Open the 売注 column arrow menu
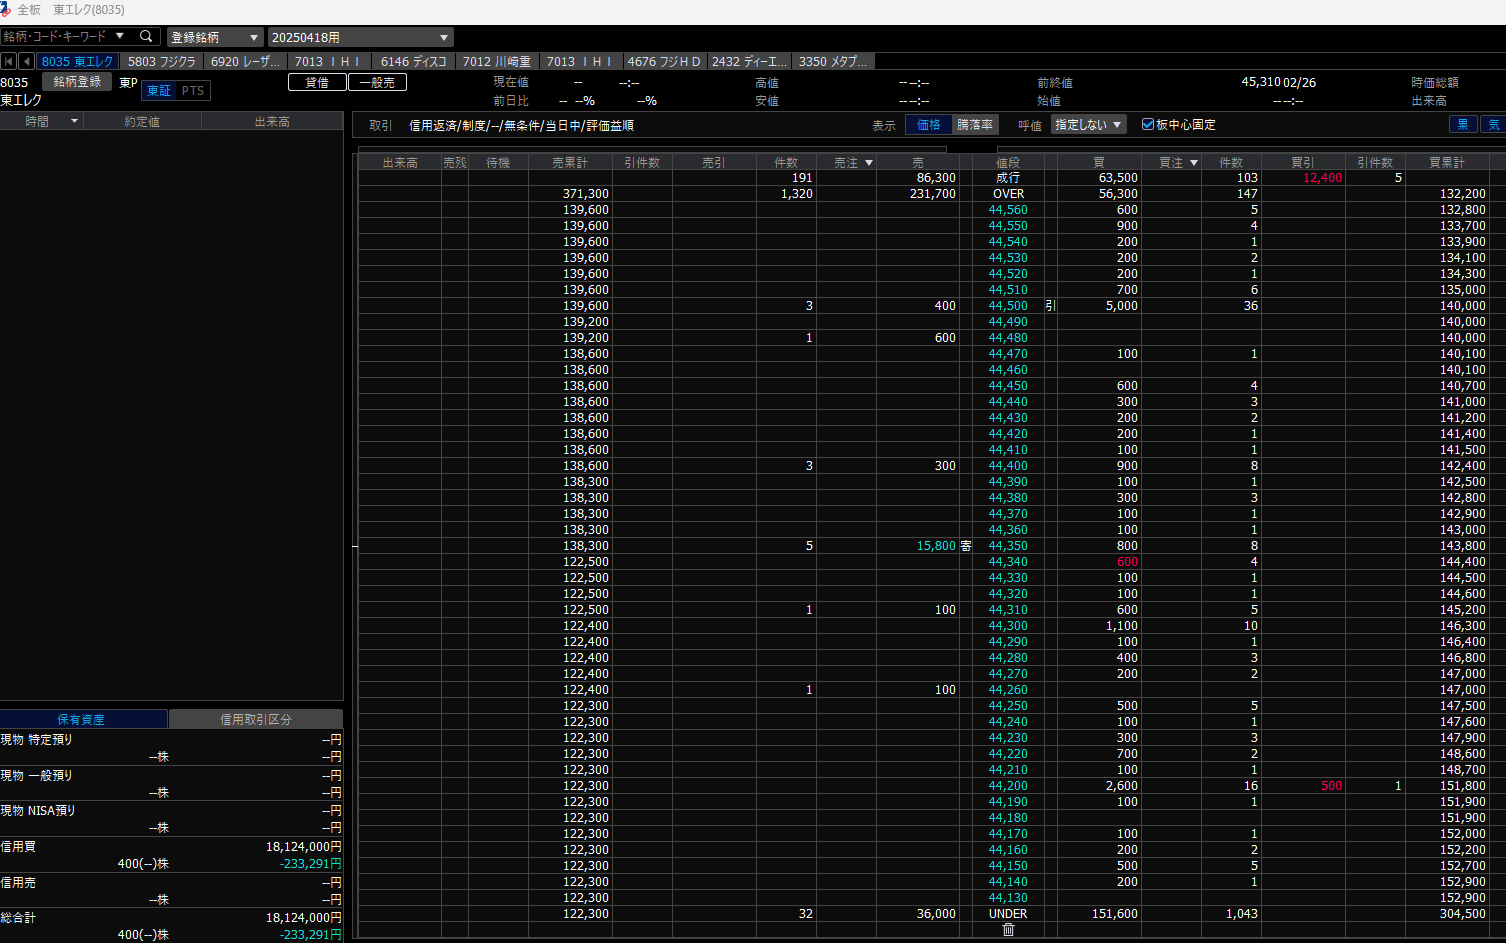 (868, 163)
